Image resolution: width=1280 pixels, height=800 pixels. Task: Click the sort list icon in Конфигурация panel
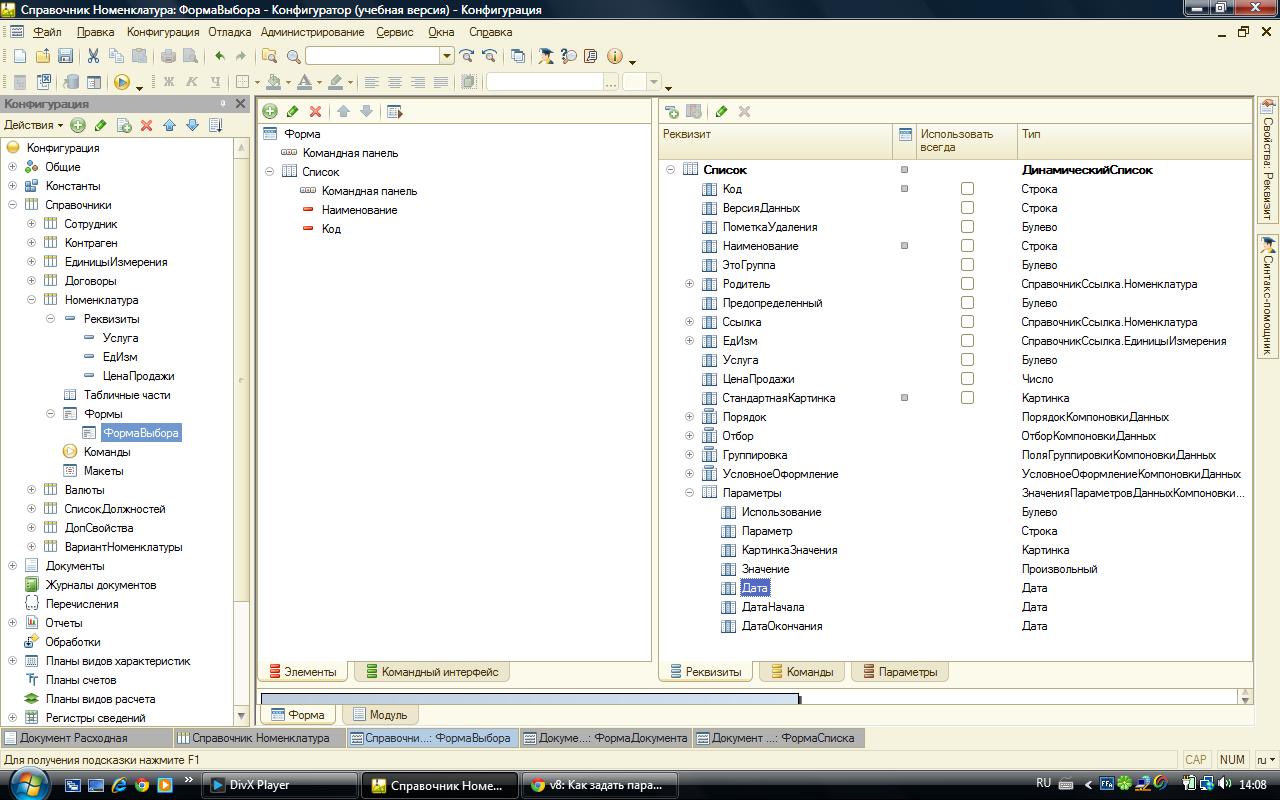[215, 125]
